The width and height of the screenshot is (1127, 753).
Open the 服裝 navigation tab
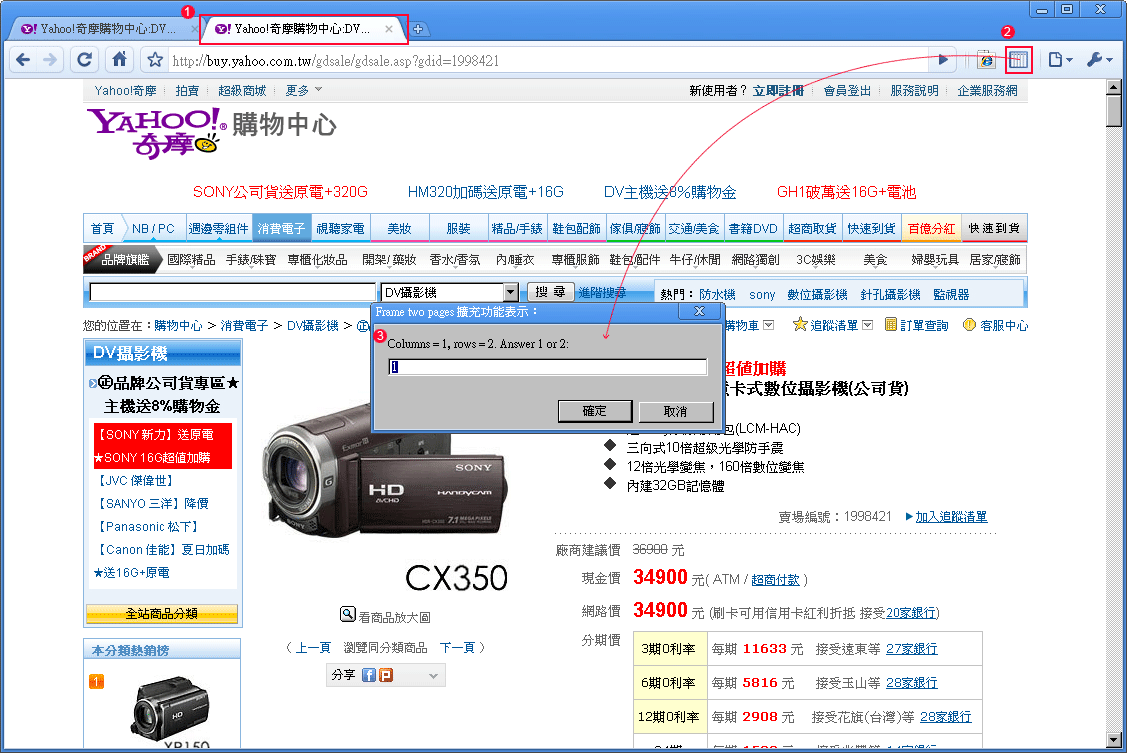pyautogui.click(x=459, y=228)
